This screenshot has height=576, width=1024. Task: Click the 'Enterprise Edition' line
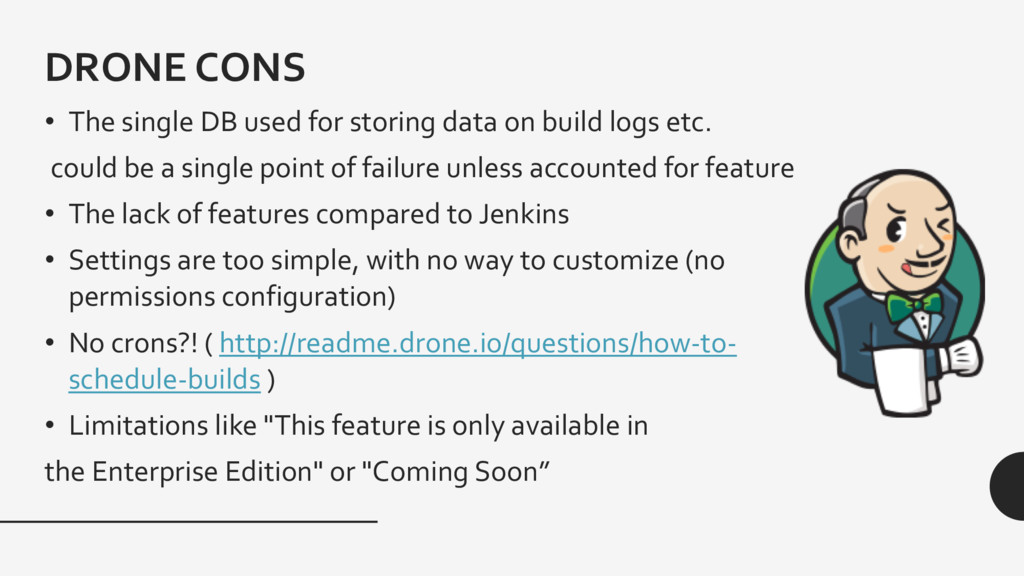tap(297, 472)
